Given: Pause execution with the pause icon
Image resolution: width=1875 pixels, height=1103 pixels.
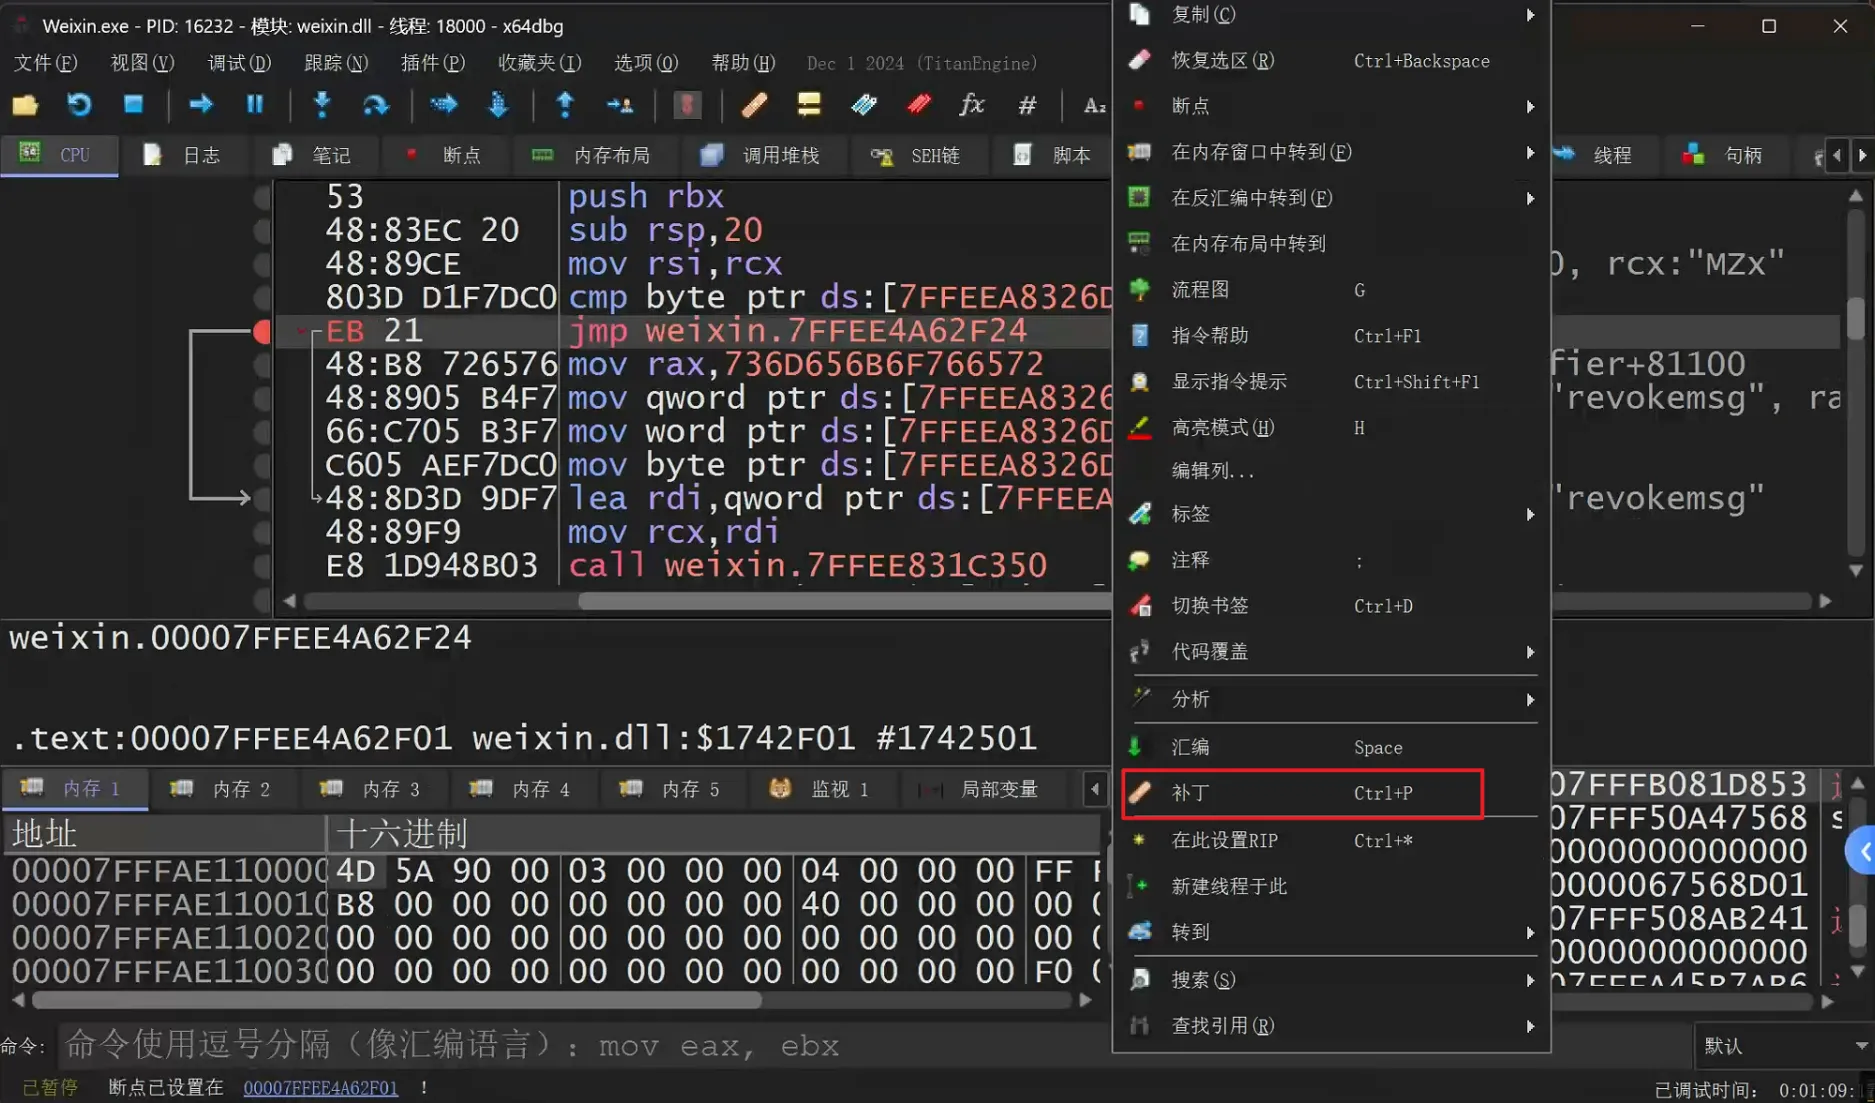Looking at the screenshot, I should click(x=255, y=105).
